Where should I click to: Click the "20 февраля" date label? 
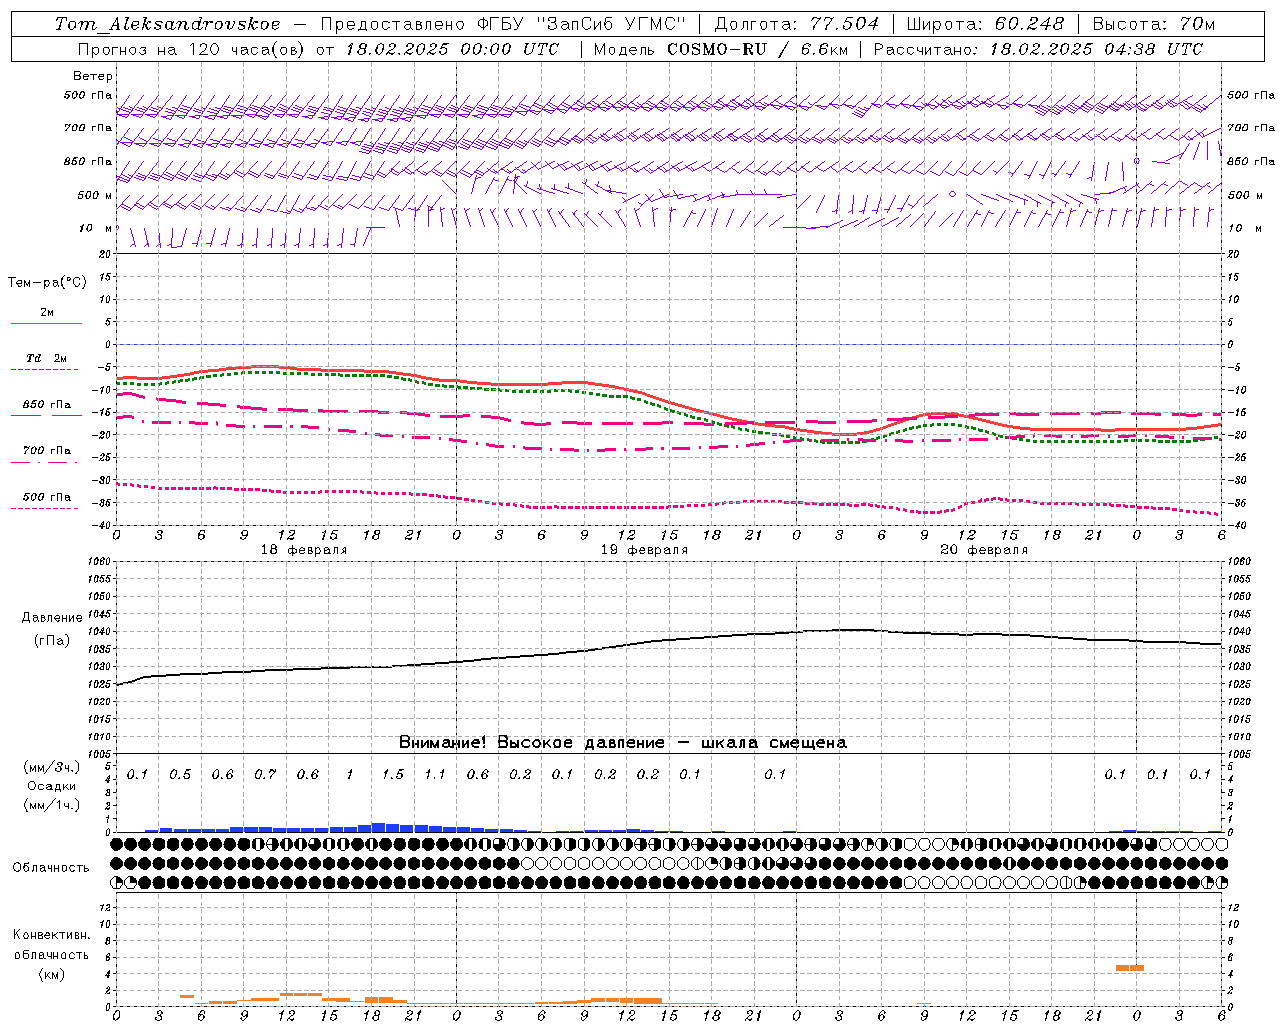click(984, 550)
